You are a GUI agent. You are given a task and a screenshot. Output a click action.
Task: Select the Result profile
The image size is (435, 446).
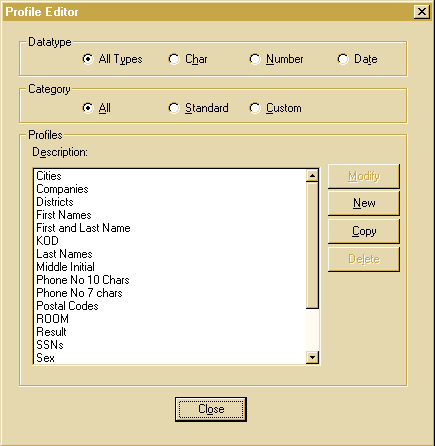[x=170, y=332]
